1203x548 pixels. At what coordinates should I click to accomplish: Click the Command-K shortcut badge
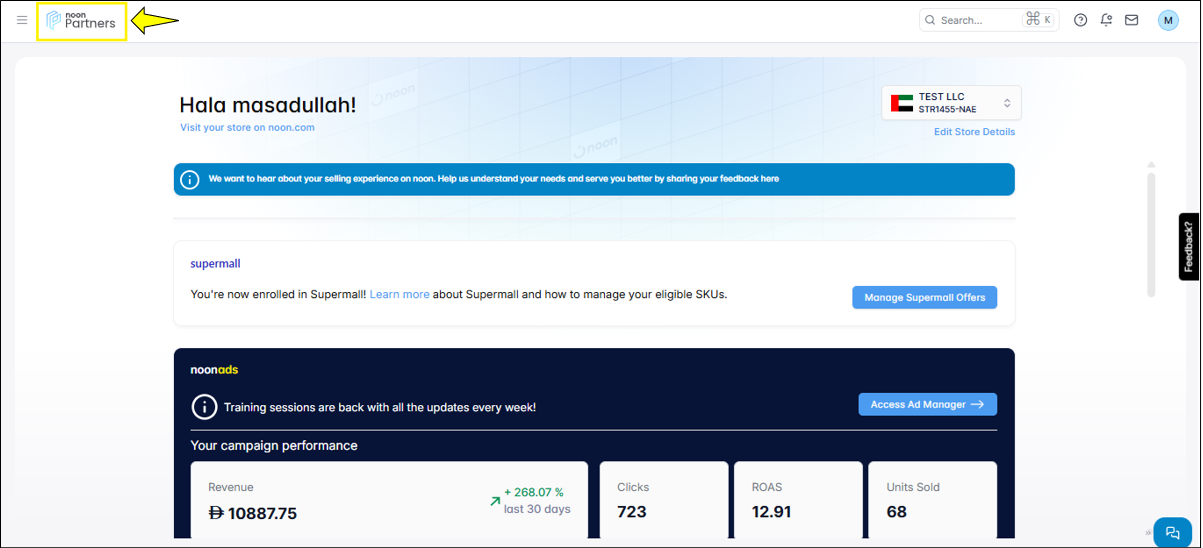tap(1038, 20)
